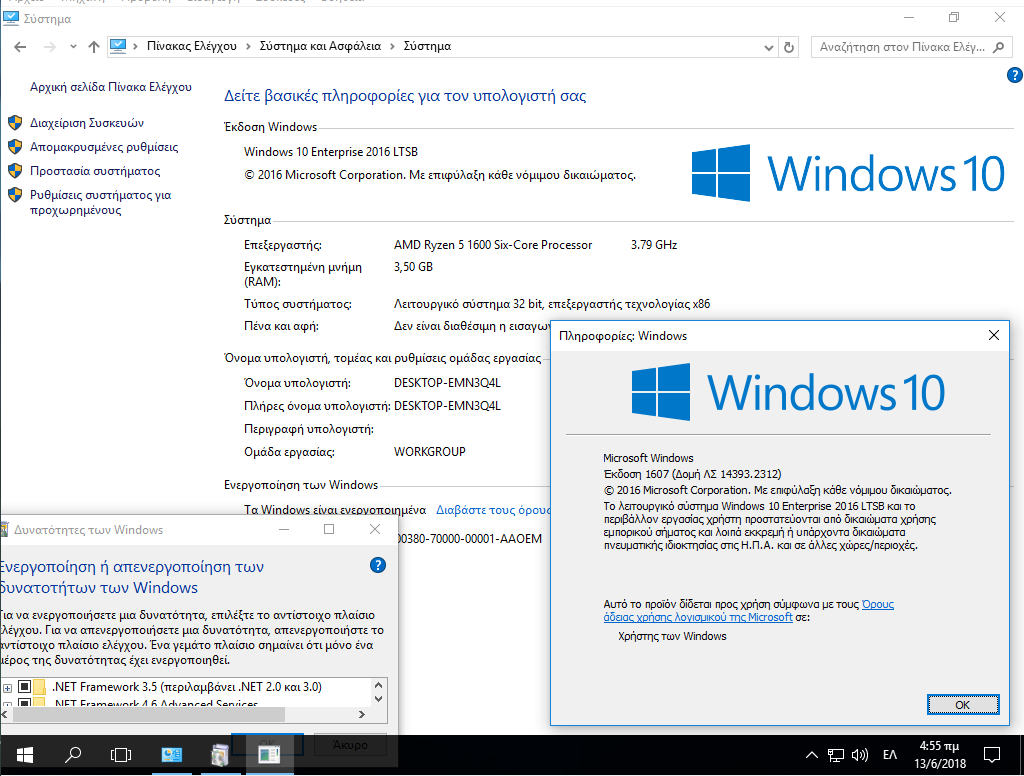Open the Διαβάστε τους όρους license link
Viewport: 1024px width, 776px height.
coord(494,509)
